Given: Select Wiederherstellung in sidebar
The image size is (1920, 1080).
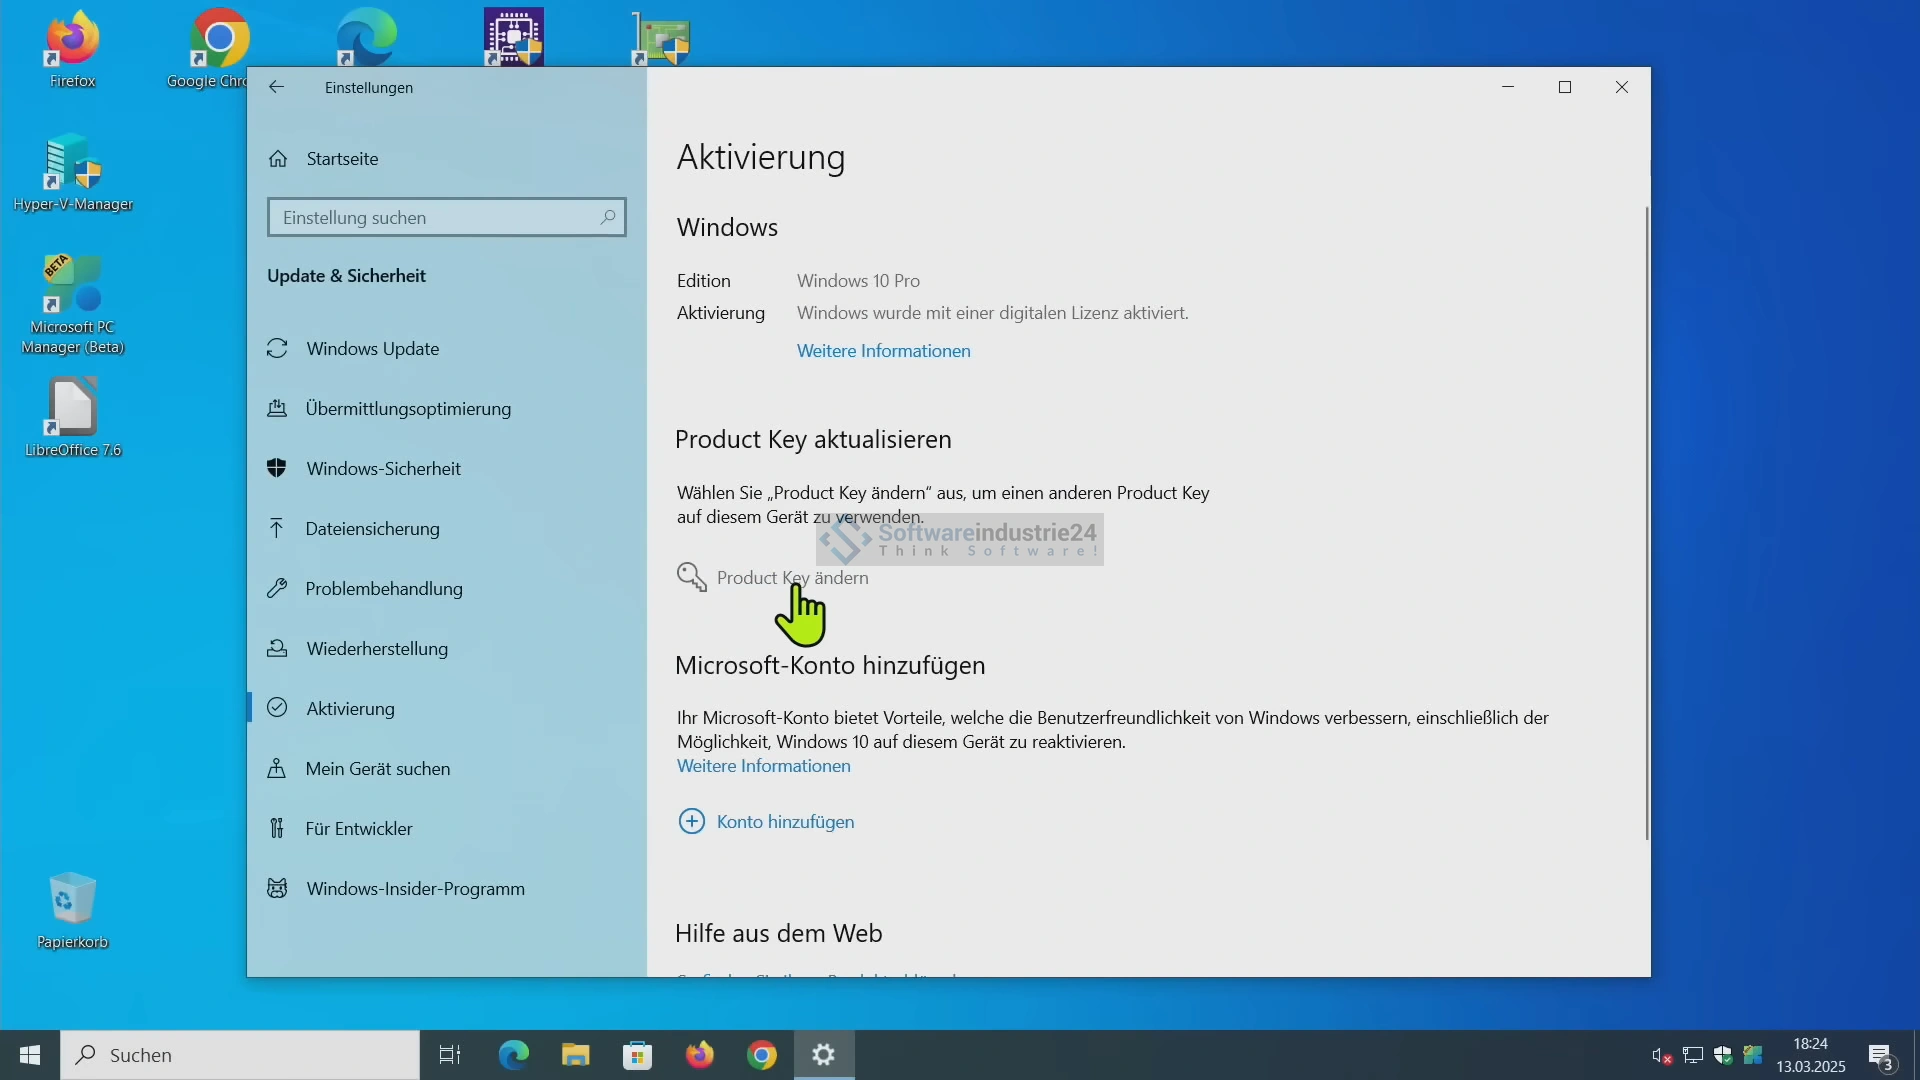Looking at the screenshot, I should click(377, 649).
